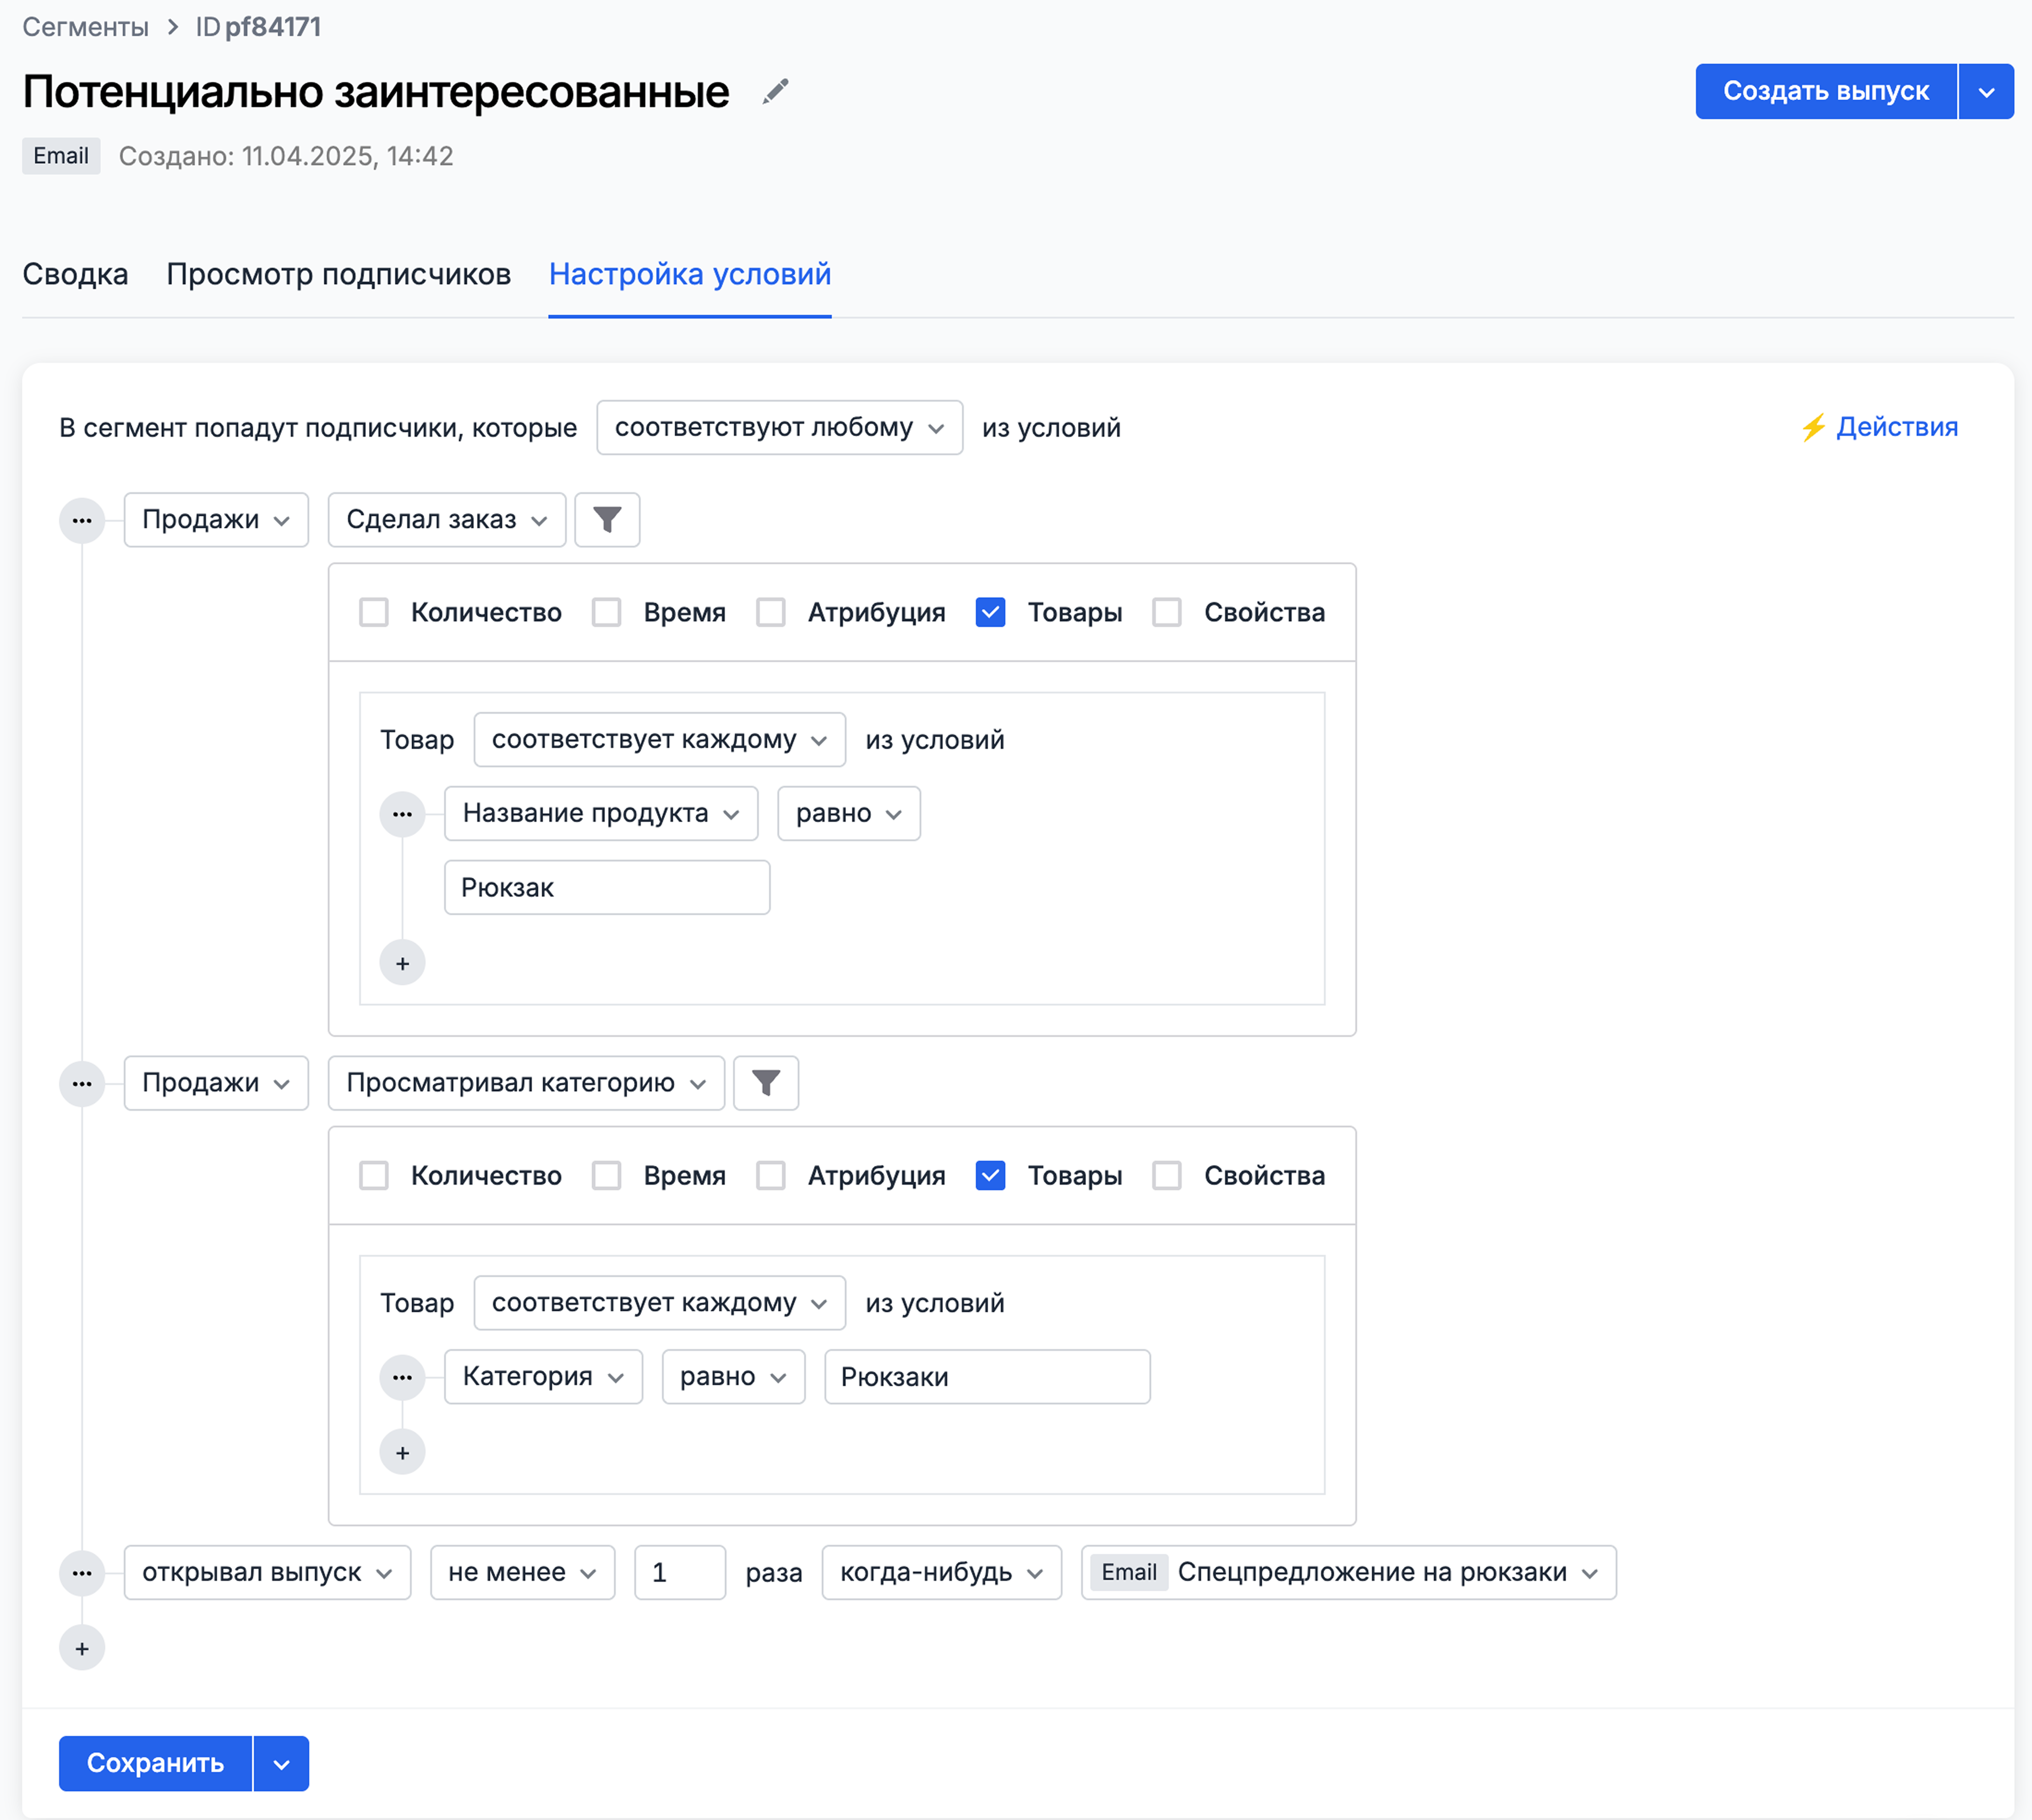Click the Рюкзаки category input field
2032x1820 pixels.
point(986,1377)
